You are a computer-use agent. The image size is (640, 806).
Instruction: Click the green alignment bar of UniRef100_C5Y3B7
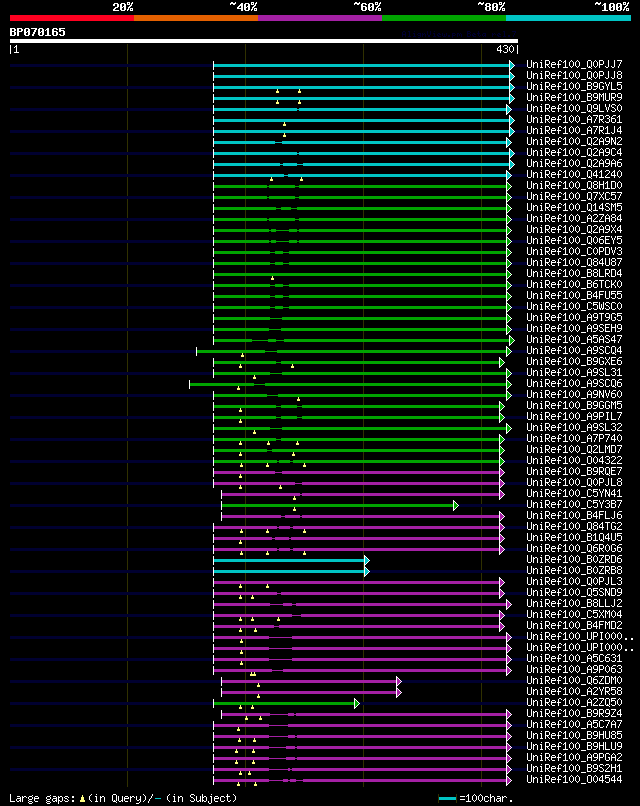[337, 505]
